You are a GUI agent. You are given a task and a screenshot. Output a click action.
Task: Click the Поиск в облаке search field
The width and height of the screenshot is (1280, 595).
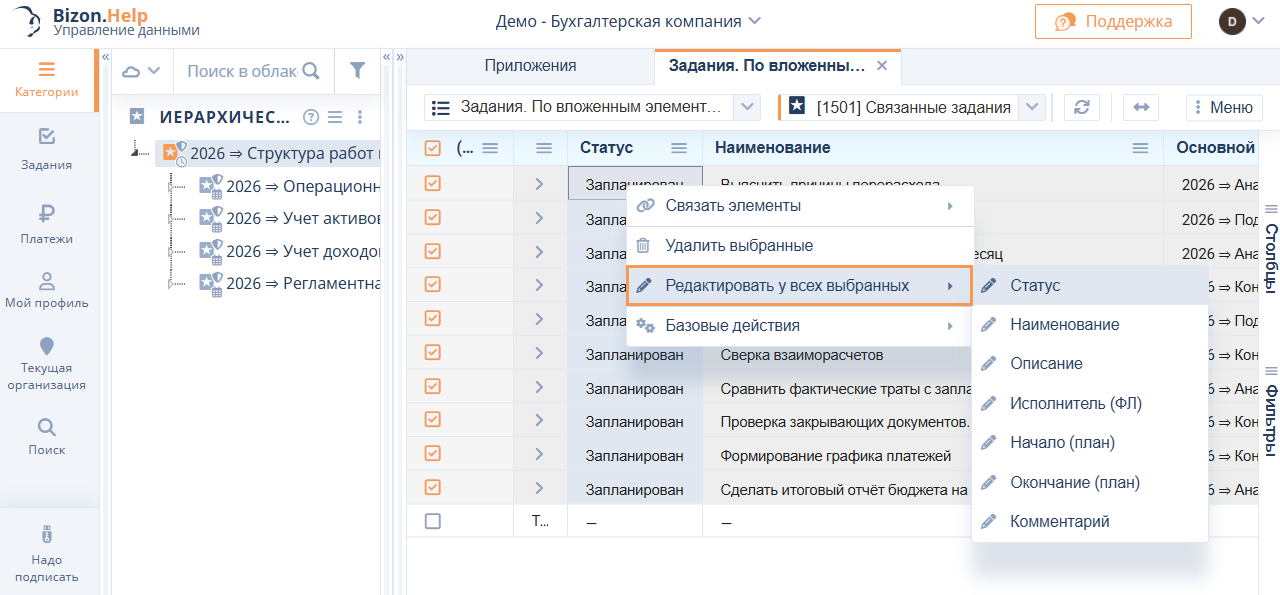(243, 71)
